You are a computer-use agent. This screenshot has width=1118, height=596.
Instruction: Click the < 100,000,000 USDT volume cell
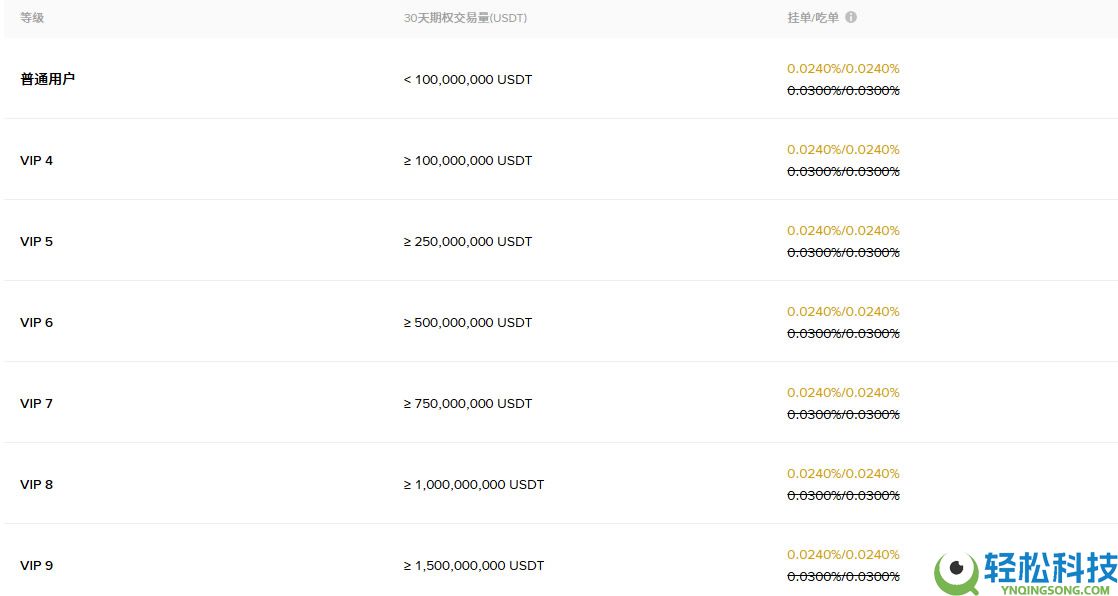pos(467,79)
